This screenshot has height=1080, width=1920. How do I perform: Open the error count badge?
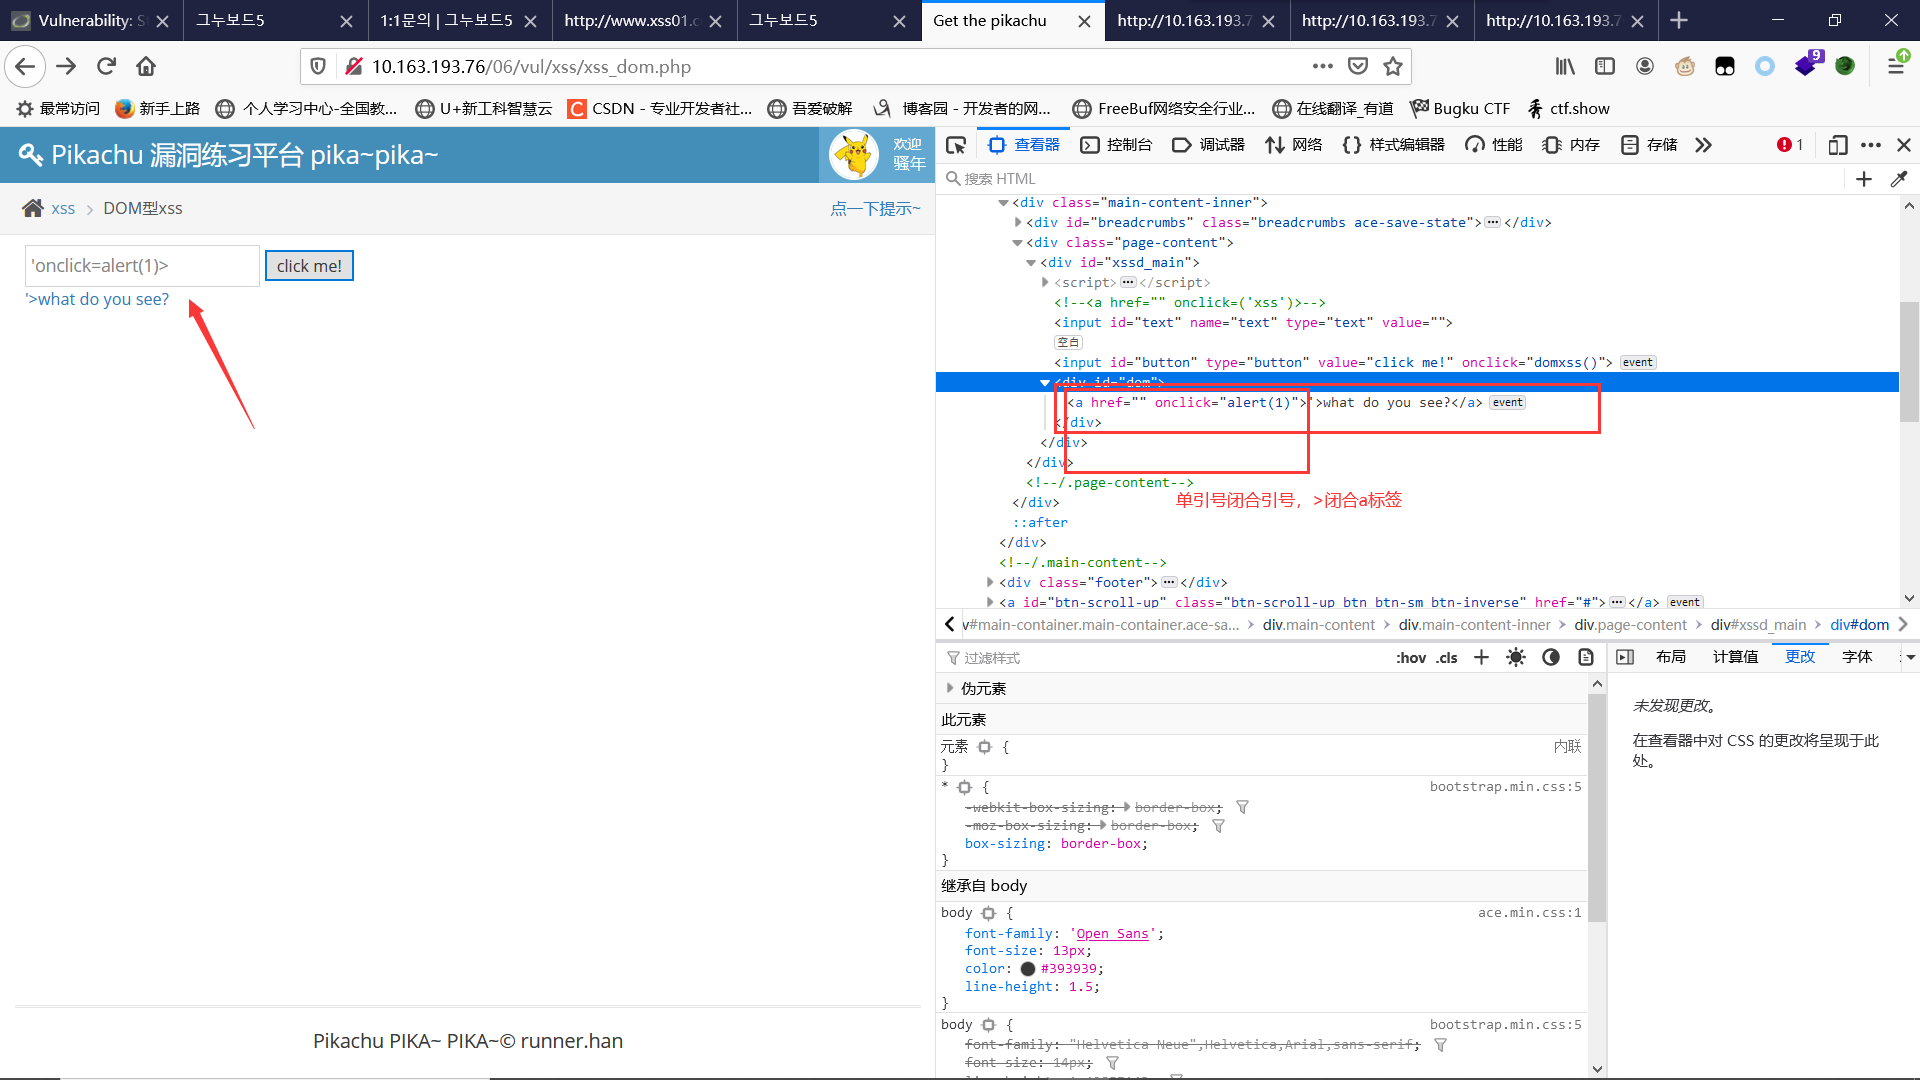click(x=1790, y=145)
